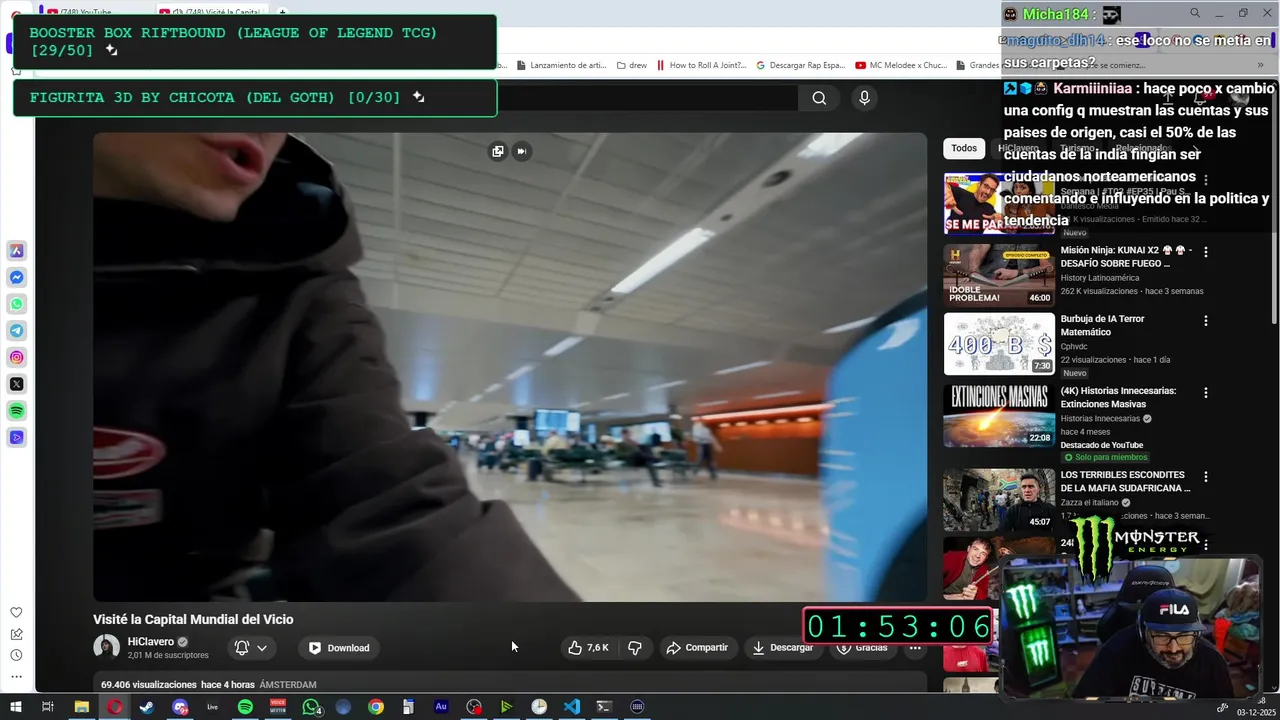
Task: Open options for Burbuja de IA video
Action: (1206, 321)
